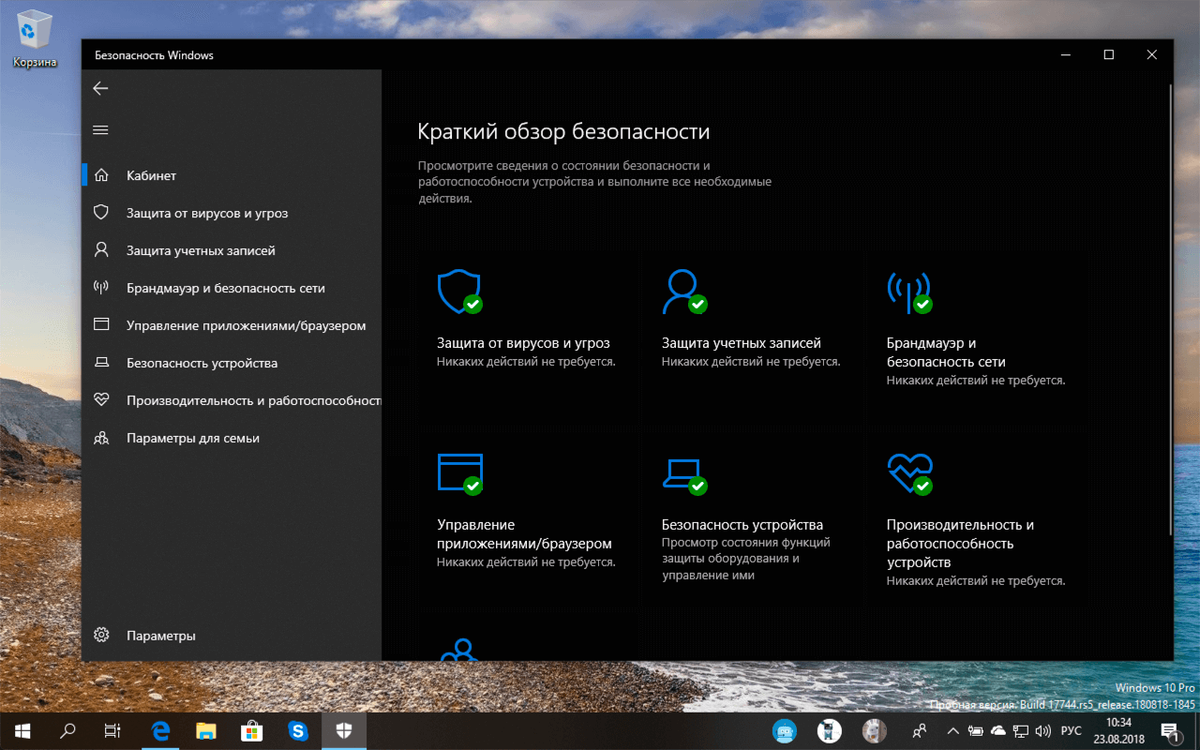Click the Task View taskbar icon
1200x750 pixels.
(113, 731)
